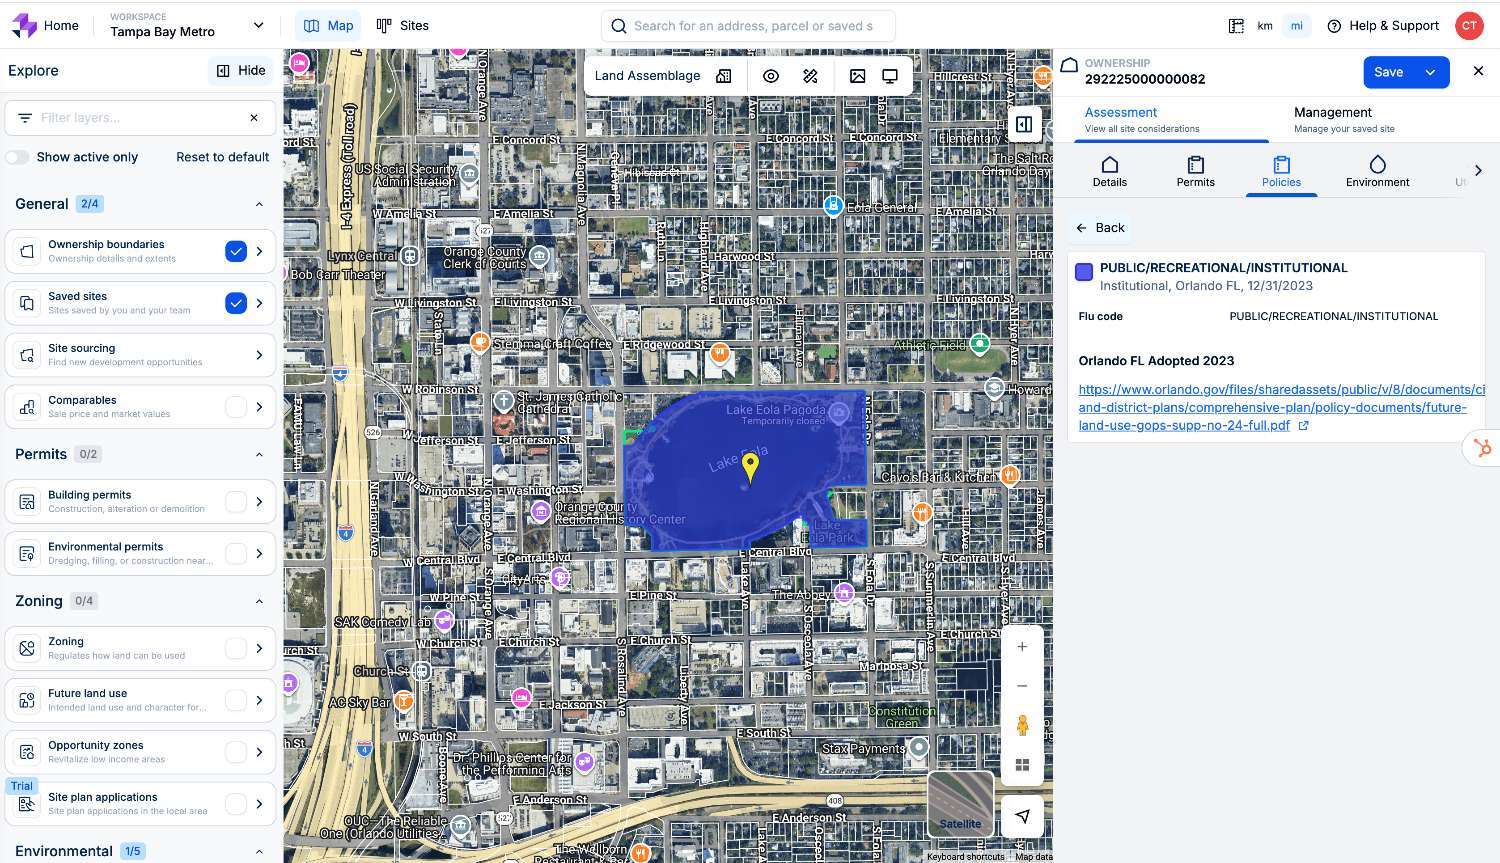Open the Permits tab in assessment panel
The image size is (1500, 863).
pos(1195,171)
